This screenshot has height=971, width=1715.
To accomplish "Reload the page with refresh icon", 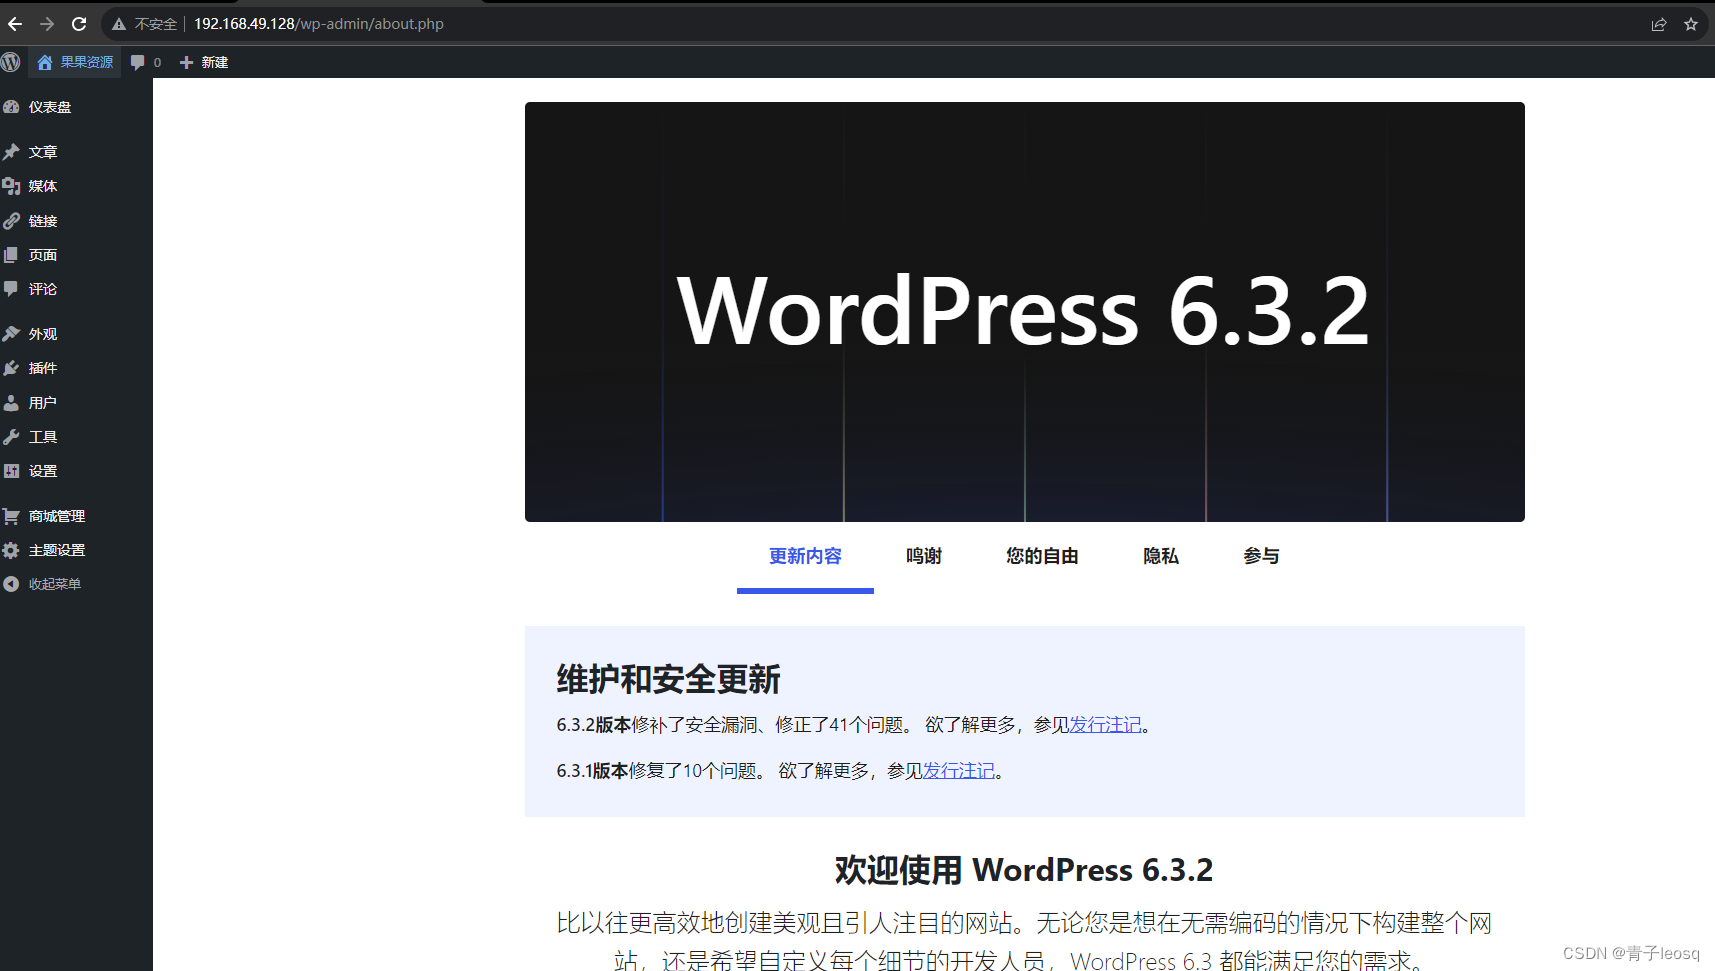I will pos(79,24).
